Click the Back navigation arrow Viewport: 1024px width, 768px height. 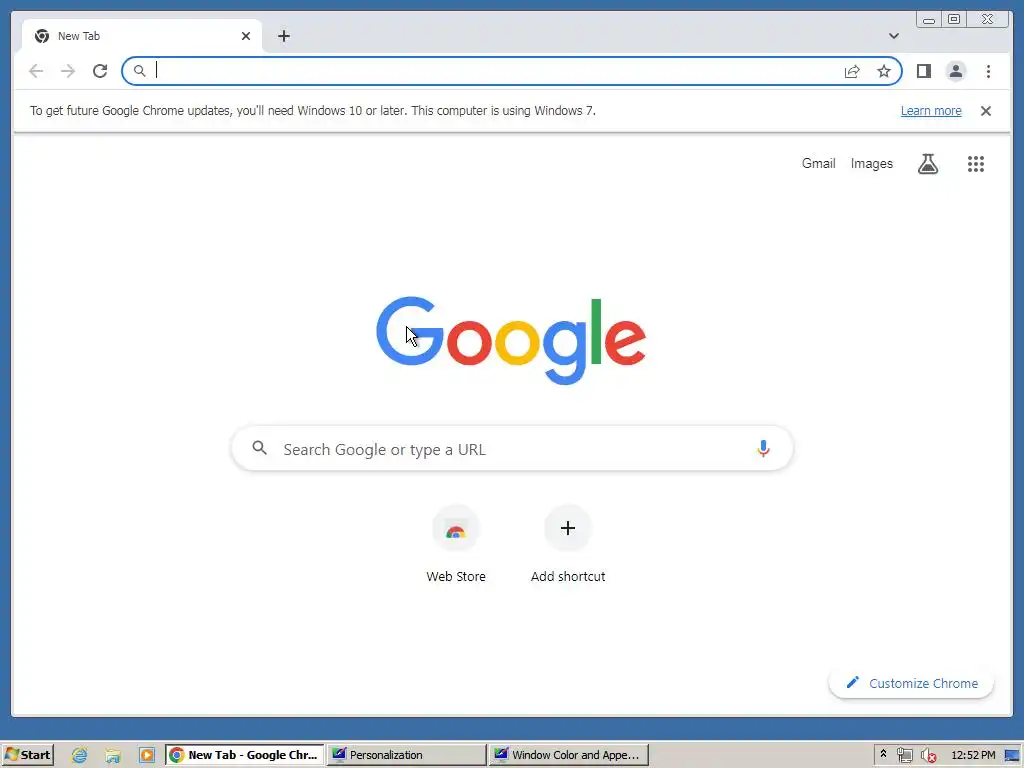click(36, 71)
